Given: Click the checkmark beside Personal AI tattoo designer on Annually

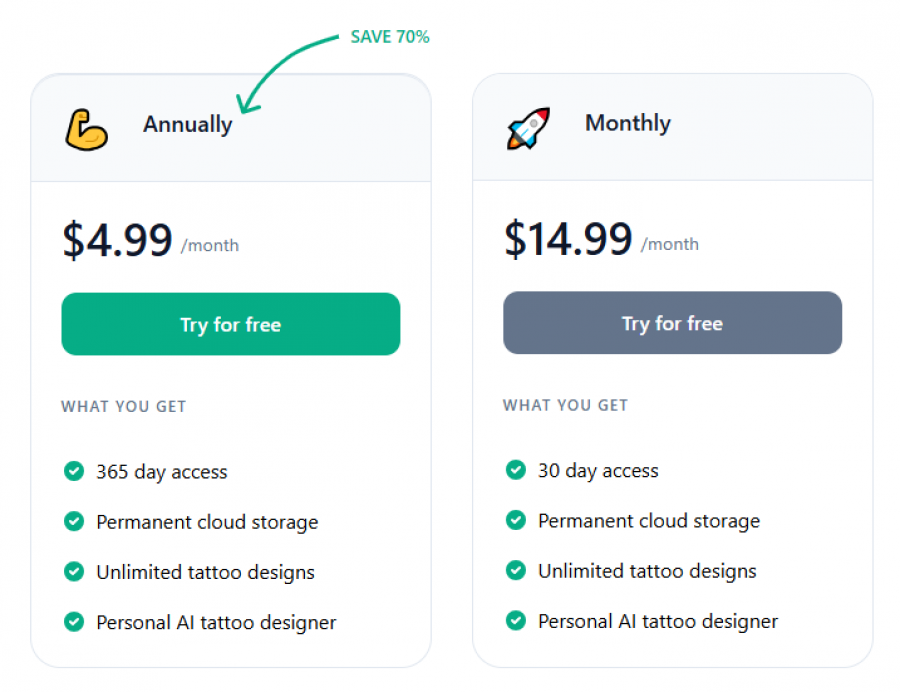Looking at the screenshot, I should [x=74, y=622].
